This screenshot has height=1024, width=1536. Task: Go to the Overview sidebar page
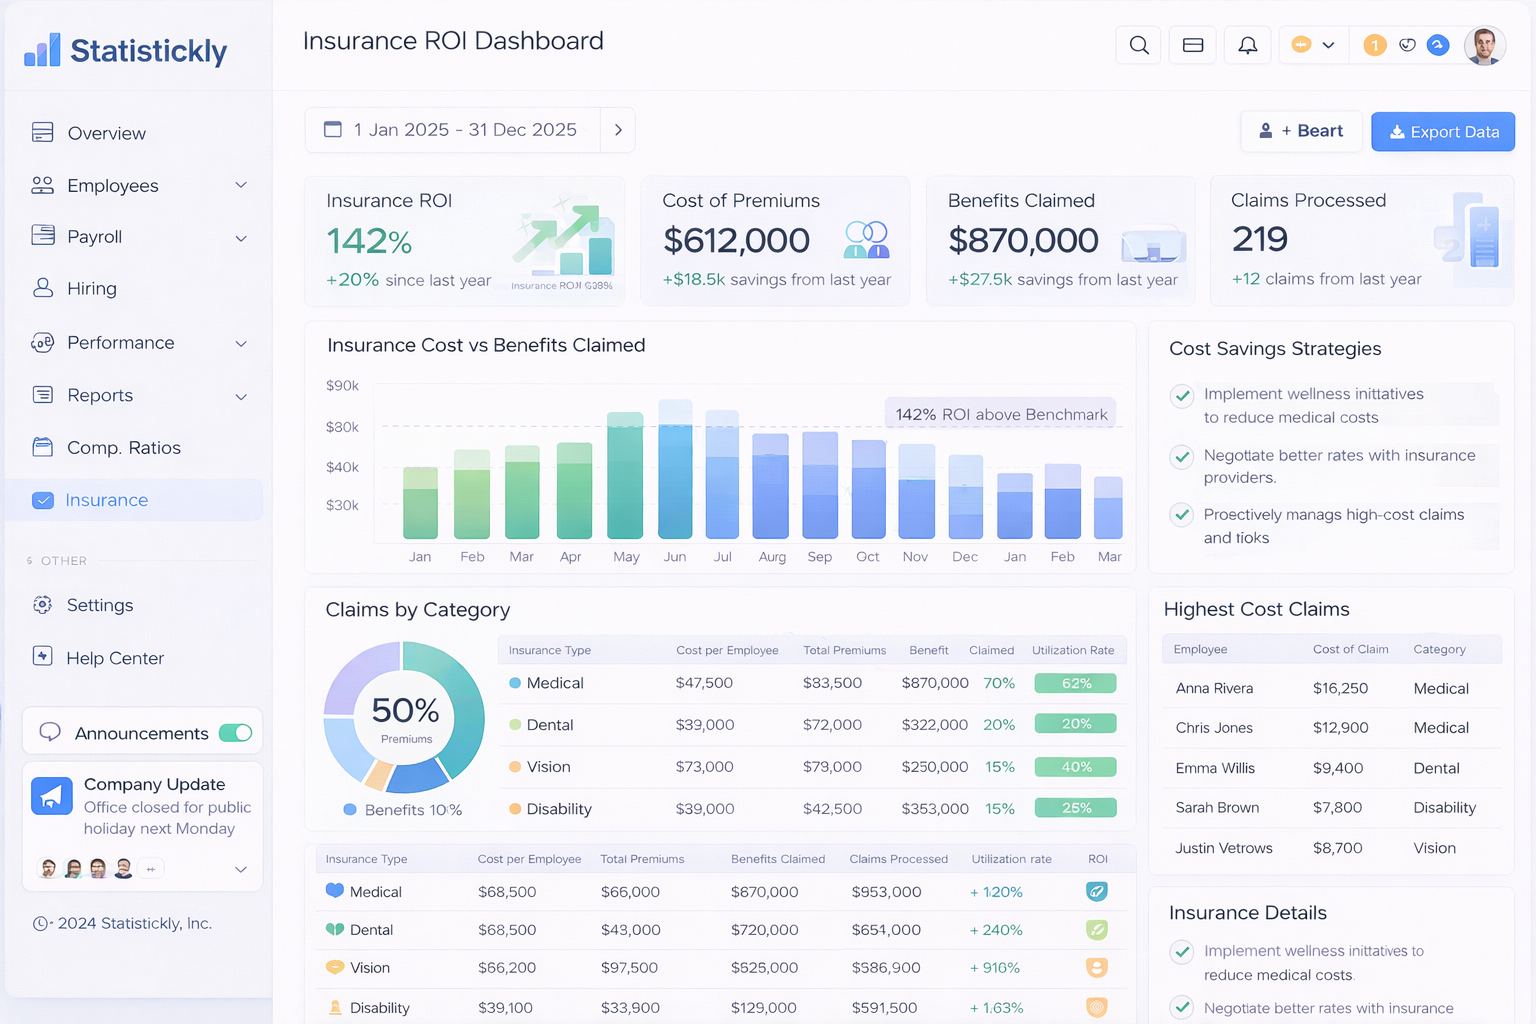coord(106,133)
